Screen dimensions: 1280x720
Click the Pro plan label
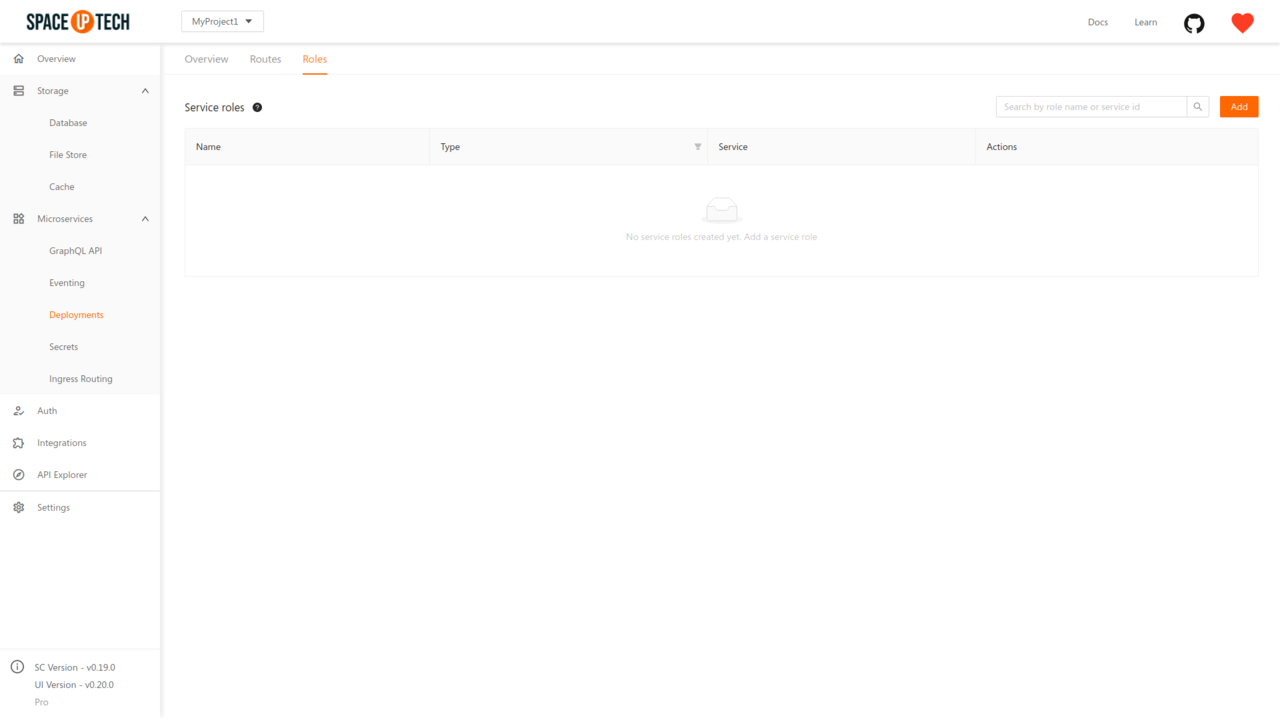41,702
